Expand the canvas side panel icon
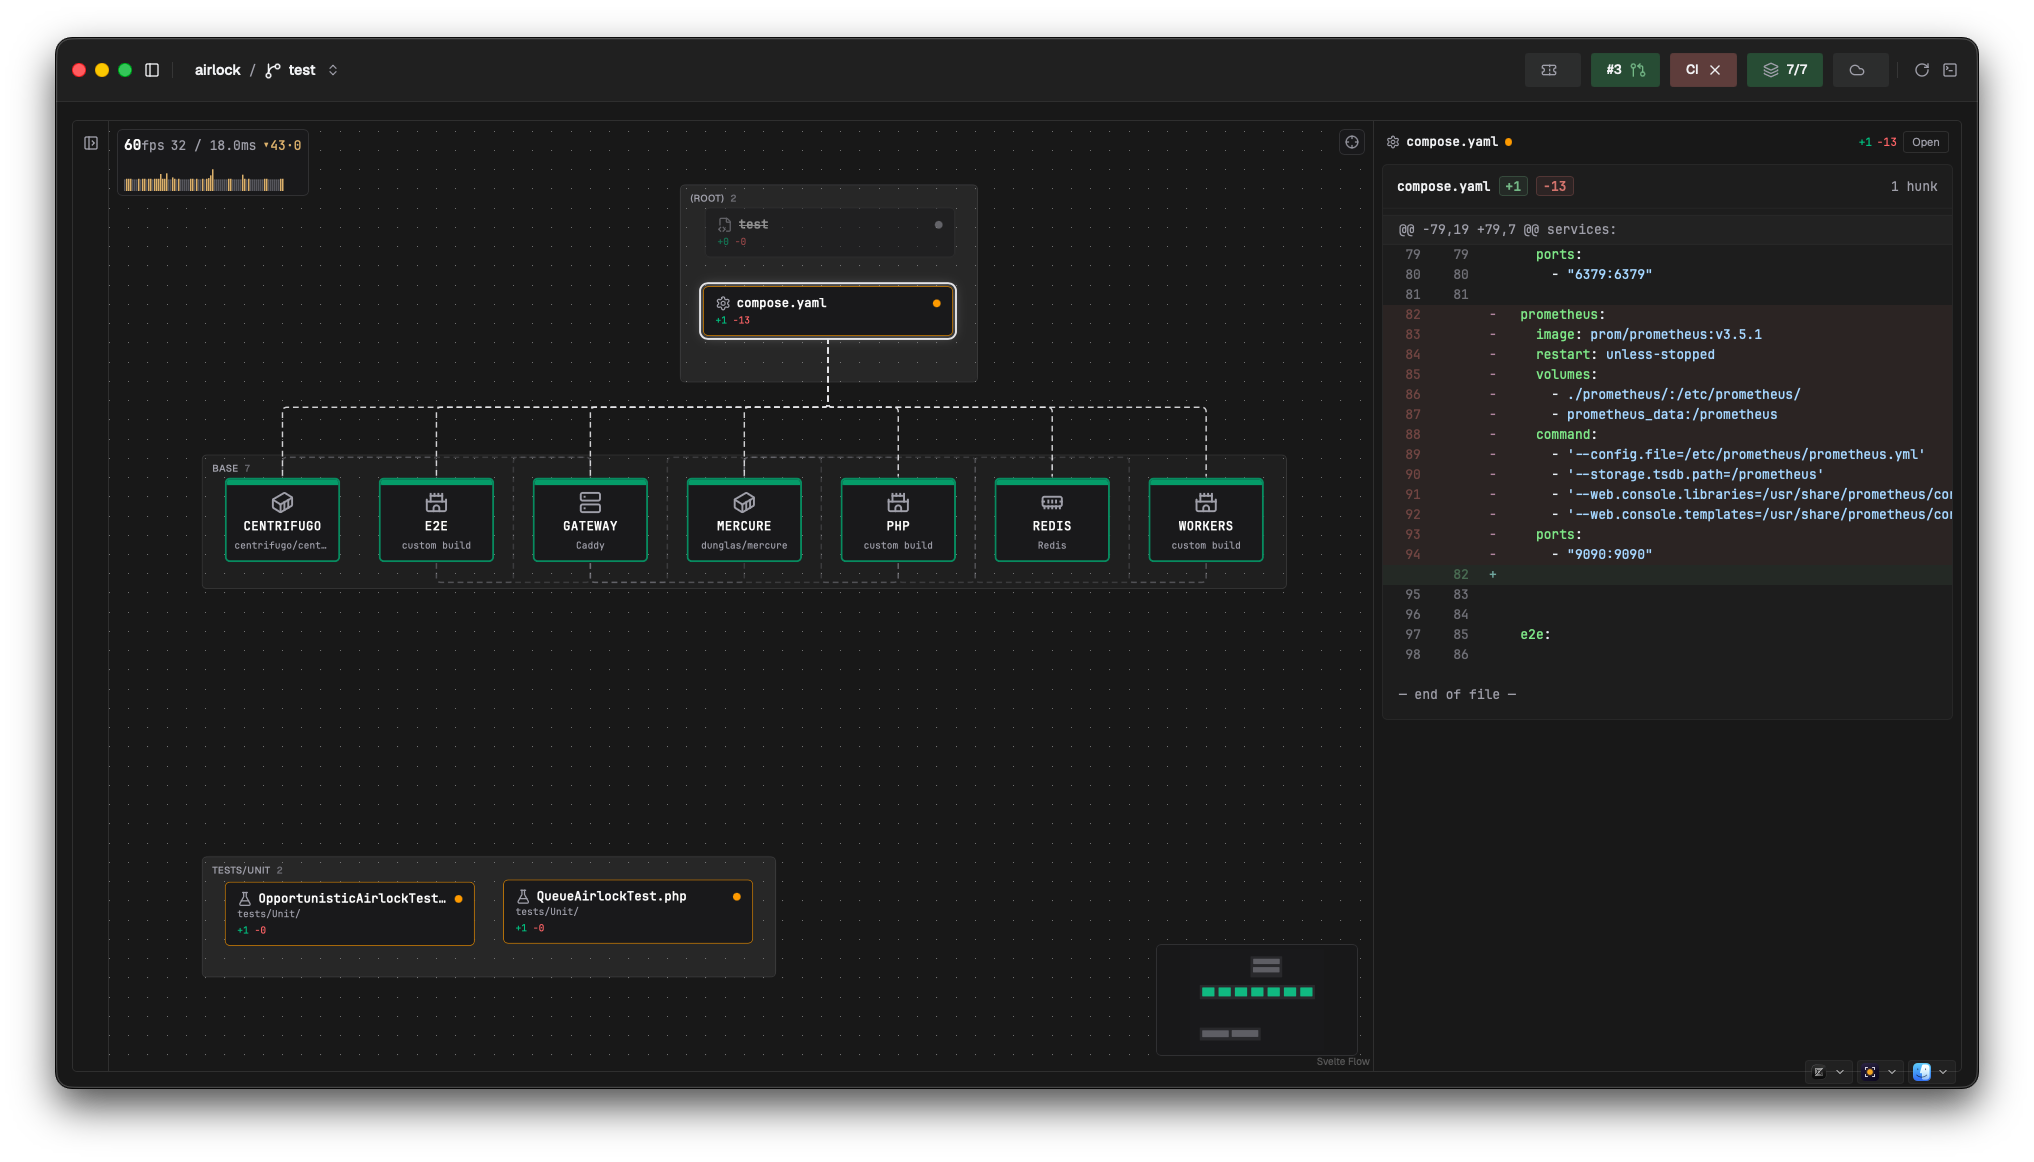This screenshot has width=2034, height=1162. (91, 143)
